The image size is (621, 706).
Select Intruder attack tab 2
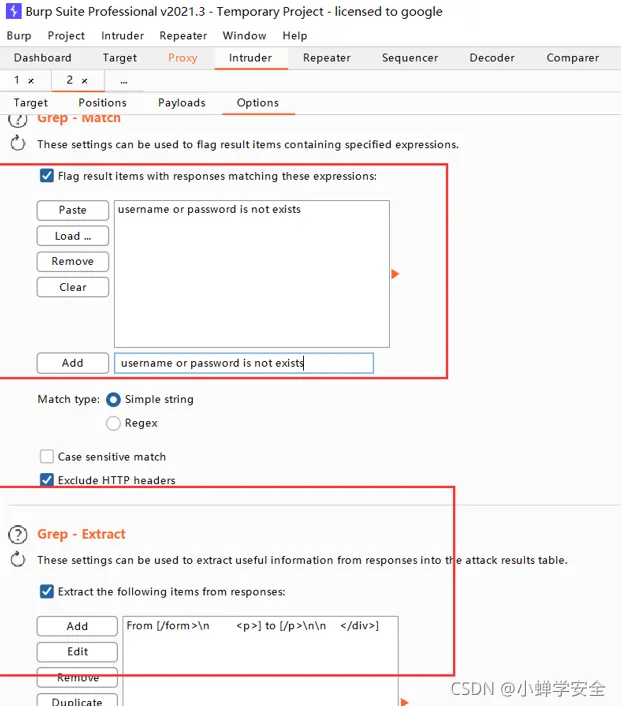pos(70,80)
